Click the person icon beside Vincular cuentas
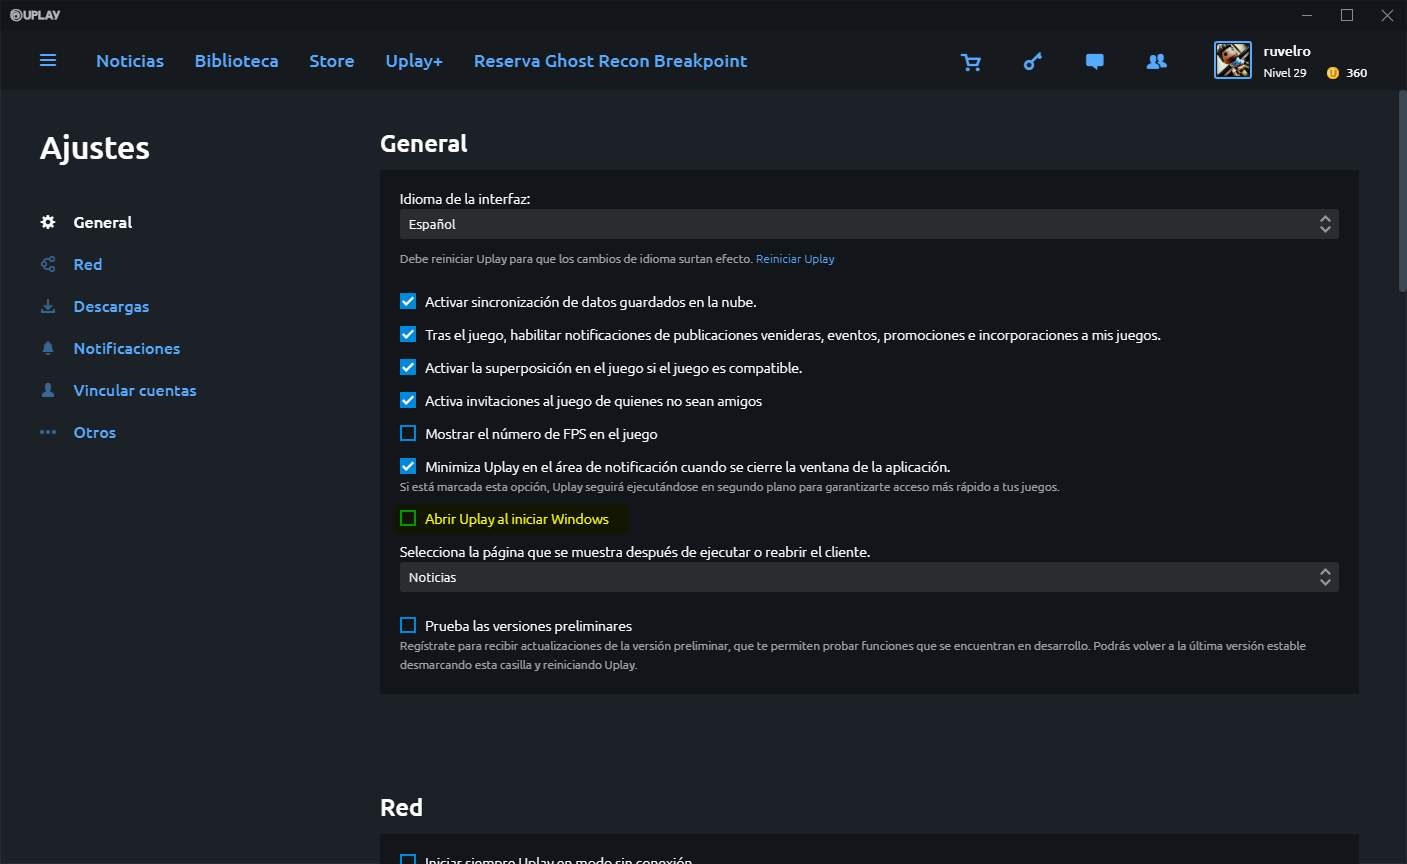Viewport: 1407px width, 864px height. tap(48, 390)
